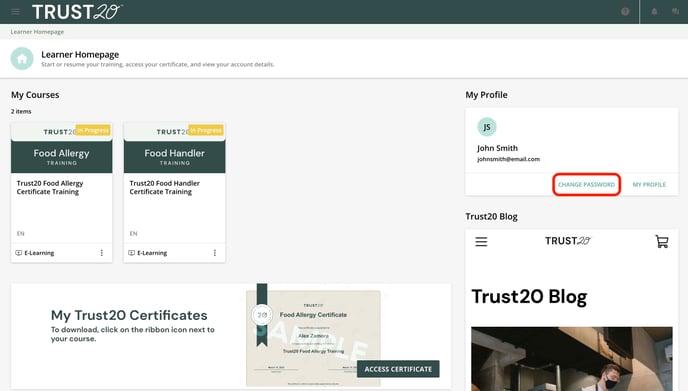Viewport: 688px width, 391px height.
Task: Open notifications via the bell icon
Action: [x=654, y=12]
